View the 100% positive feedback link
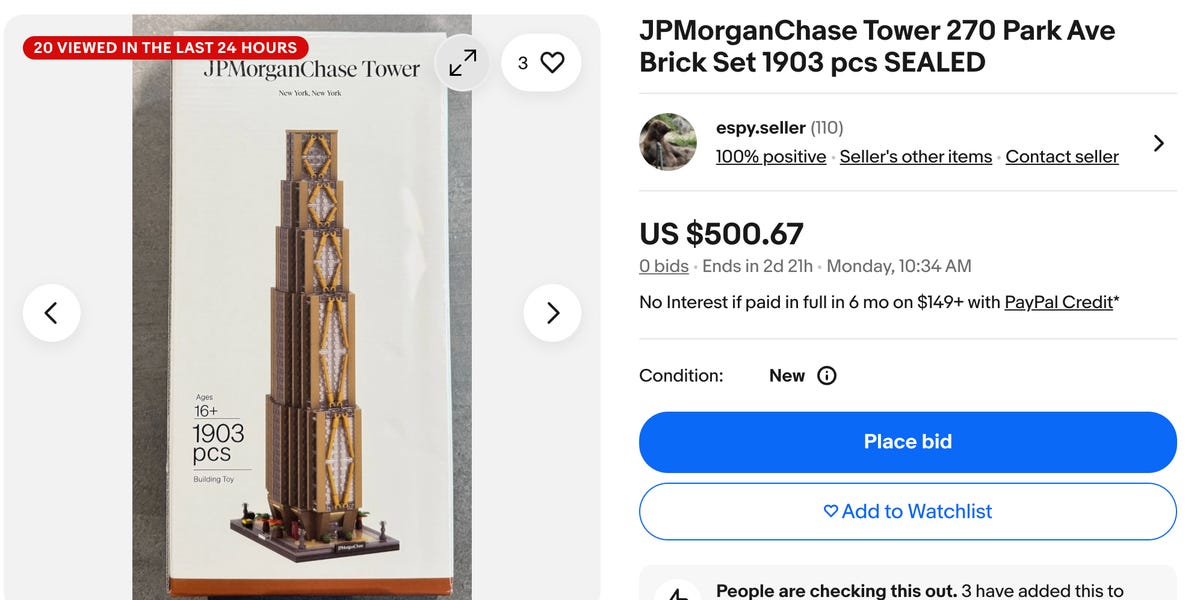 771,157
